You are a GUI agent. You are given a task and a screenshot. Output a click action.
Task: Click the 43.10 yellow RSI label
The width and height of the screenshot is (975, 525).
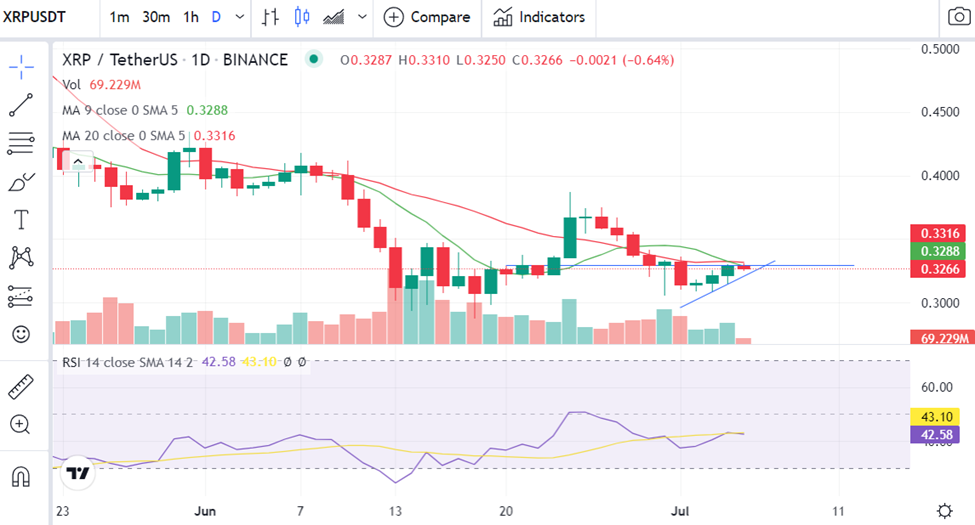pos(935,417)
